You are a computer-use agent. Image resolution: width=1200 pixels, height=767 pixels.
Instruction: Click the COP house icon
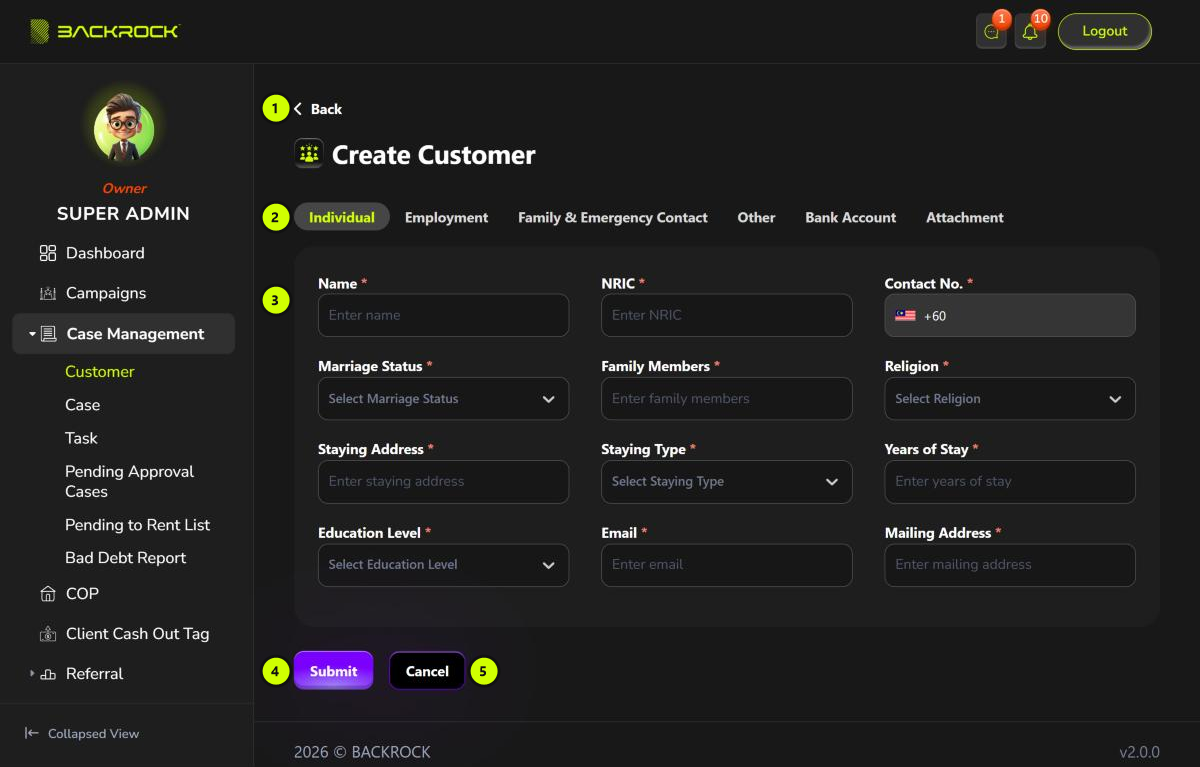(48, 593)
